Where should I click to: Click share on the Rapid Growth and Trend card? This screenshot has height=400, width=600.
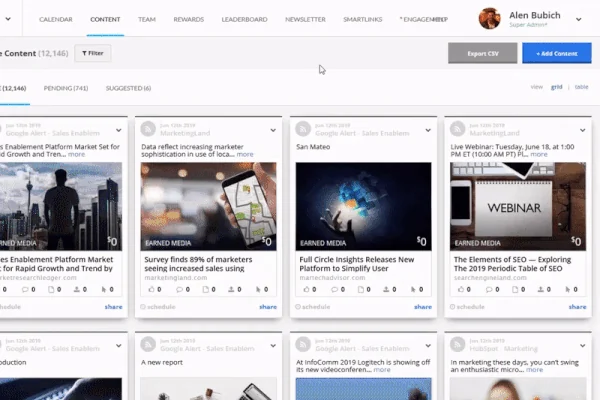114,307
